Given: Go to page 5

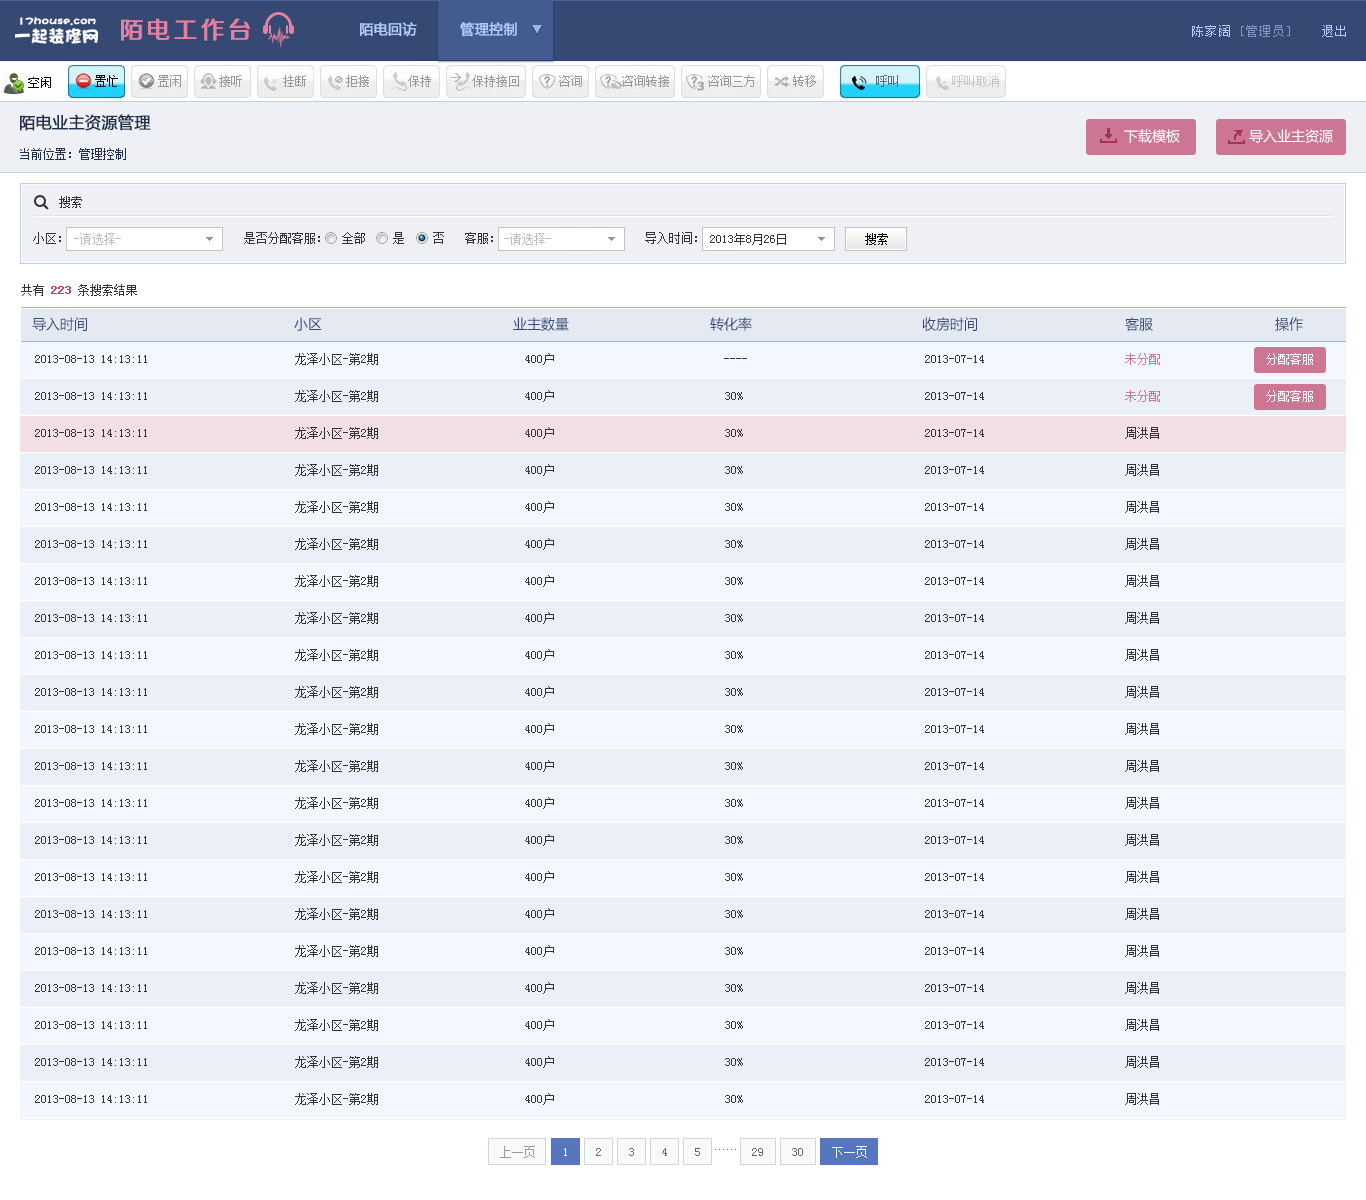Looking at the screenshot, I should click(x=697, y=1152).
